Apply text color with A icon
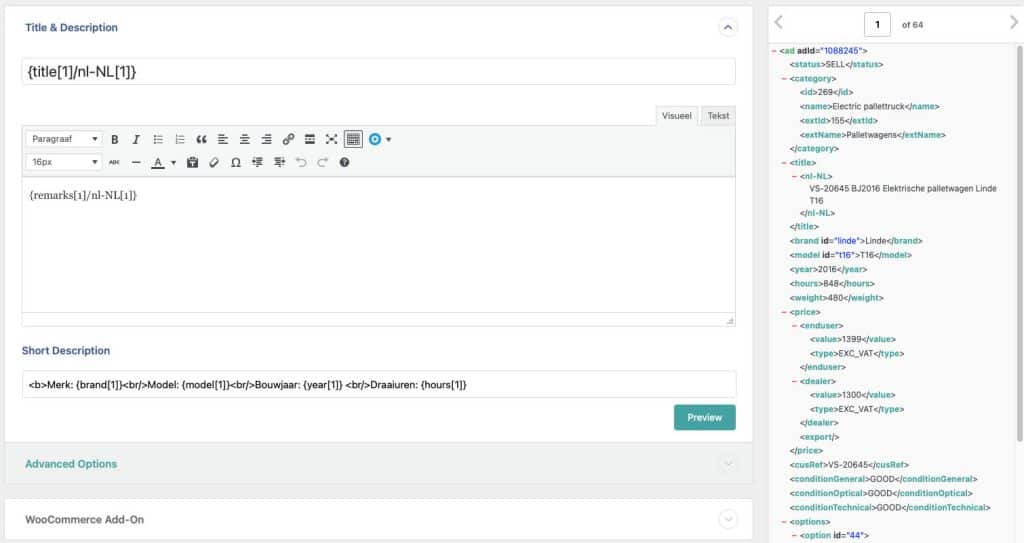1024x543 pixels. (x=157, y=162)
